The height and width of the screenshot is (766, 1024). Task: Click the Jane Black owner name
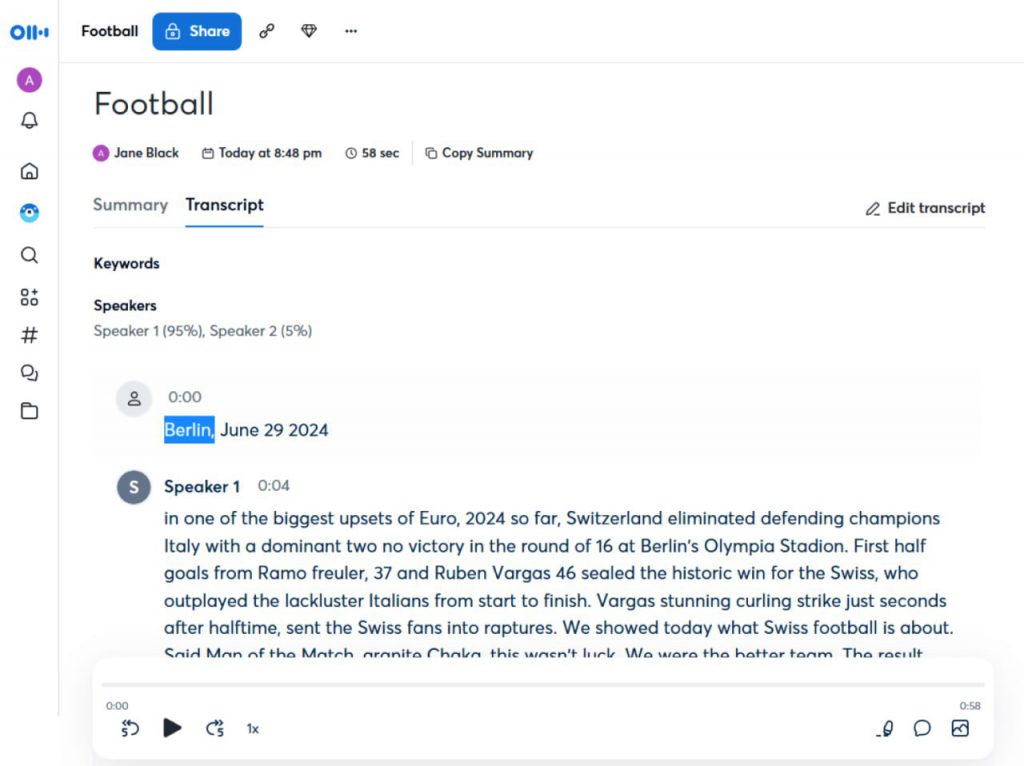click(146, 153)
